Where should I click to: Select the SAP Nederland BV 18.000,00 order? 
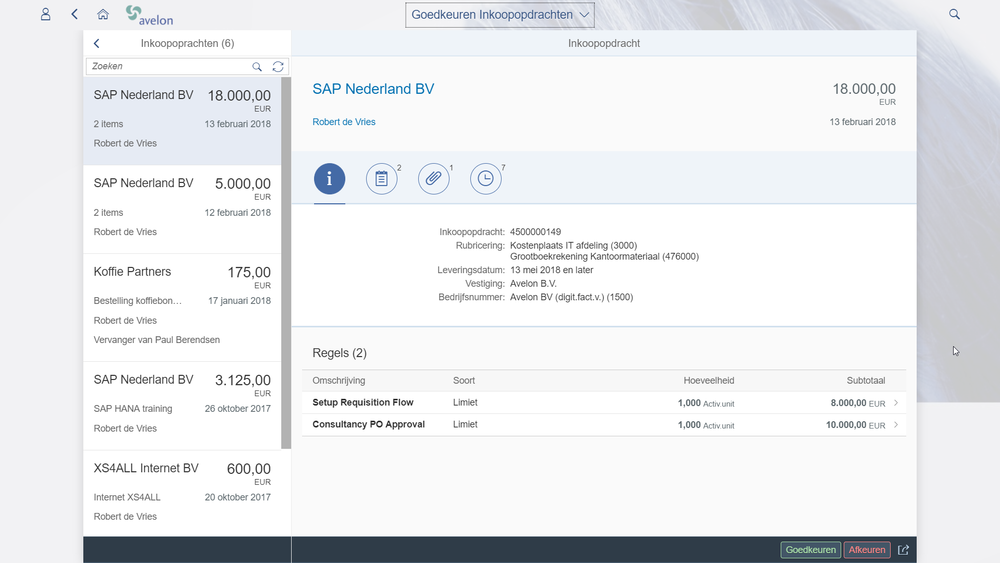click(182, 121)
